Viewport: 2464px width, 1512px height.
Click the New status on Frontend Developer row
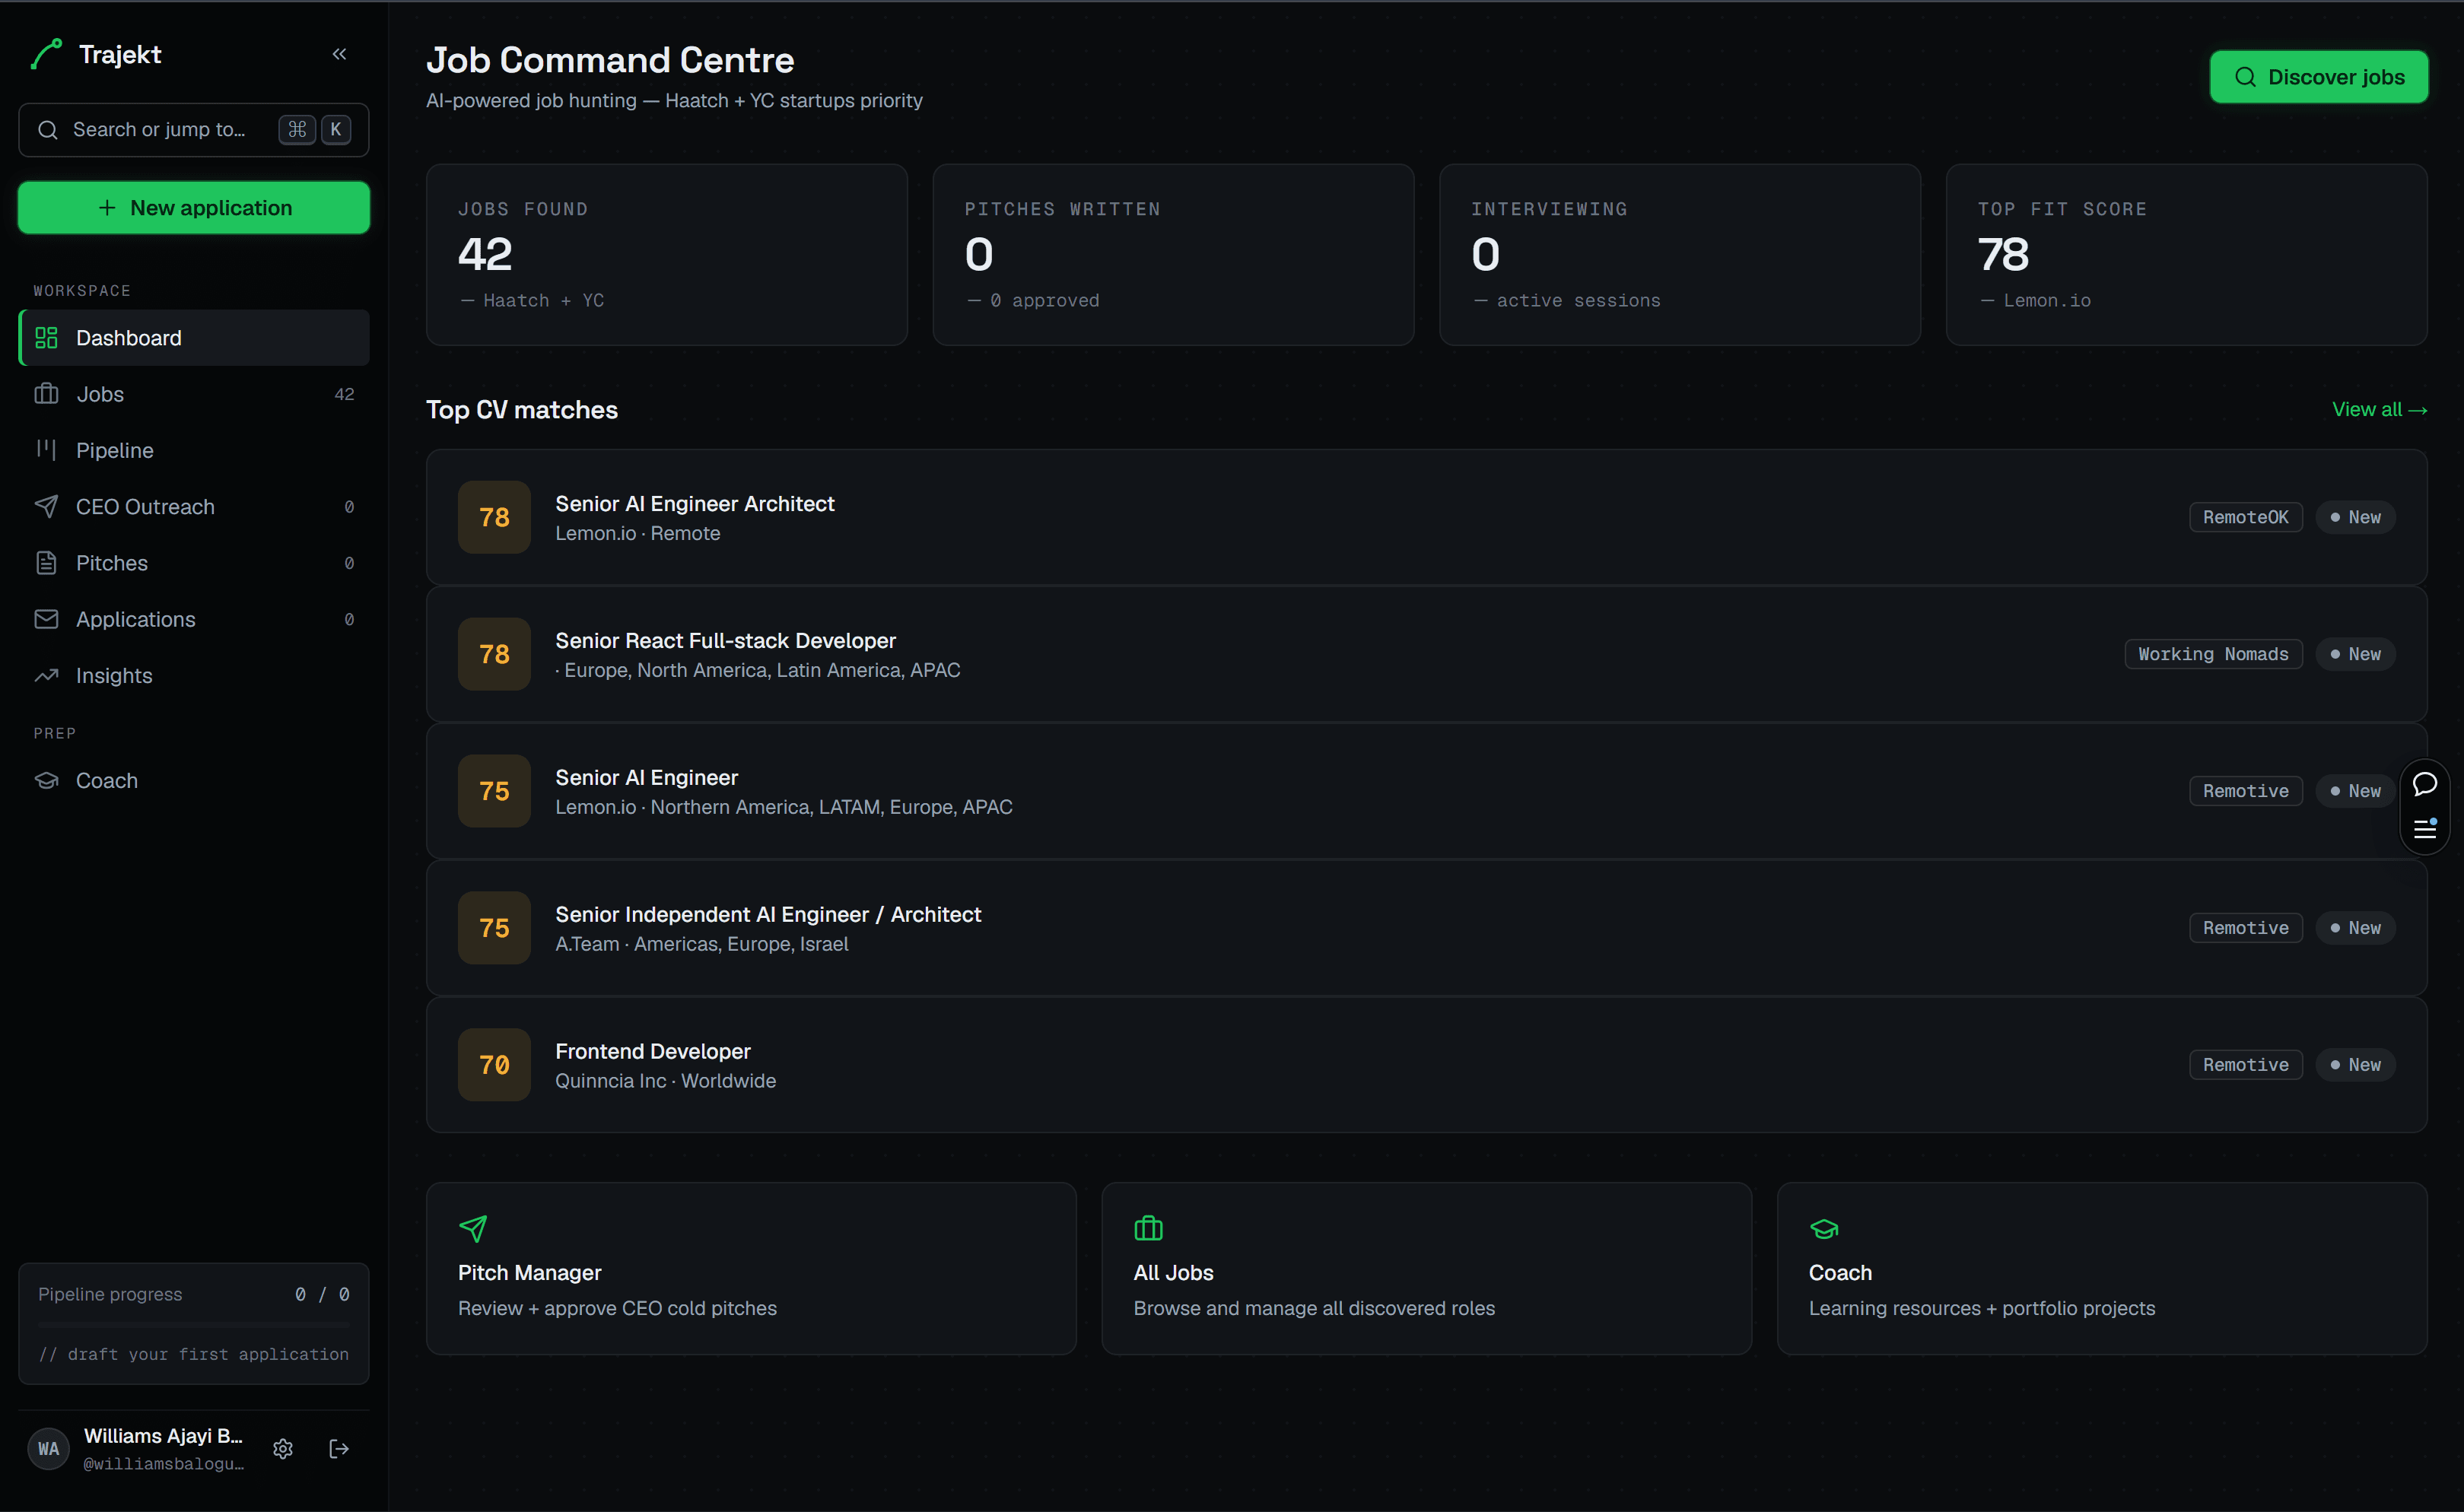point(2355,1065)
